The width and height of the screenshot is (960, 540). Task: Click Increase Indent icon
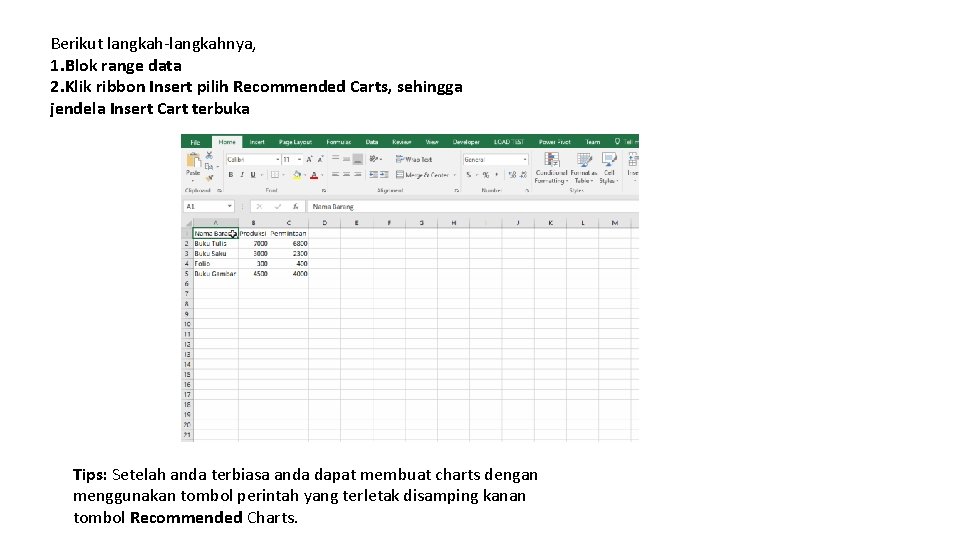[384, 174]
